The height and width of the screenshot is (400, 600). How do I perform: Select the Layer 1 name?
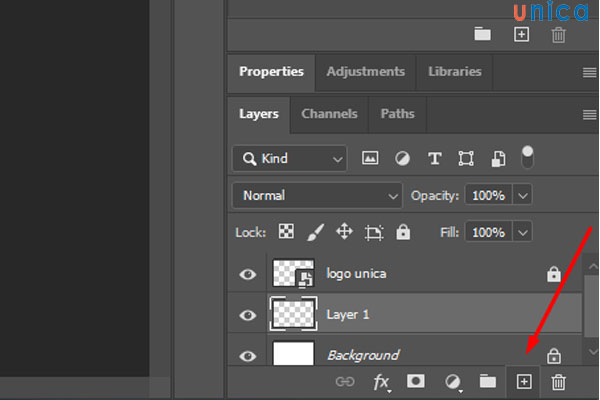pos(347,315)
